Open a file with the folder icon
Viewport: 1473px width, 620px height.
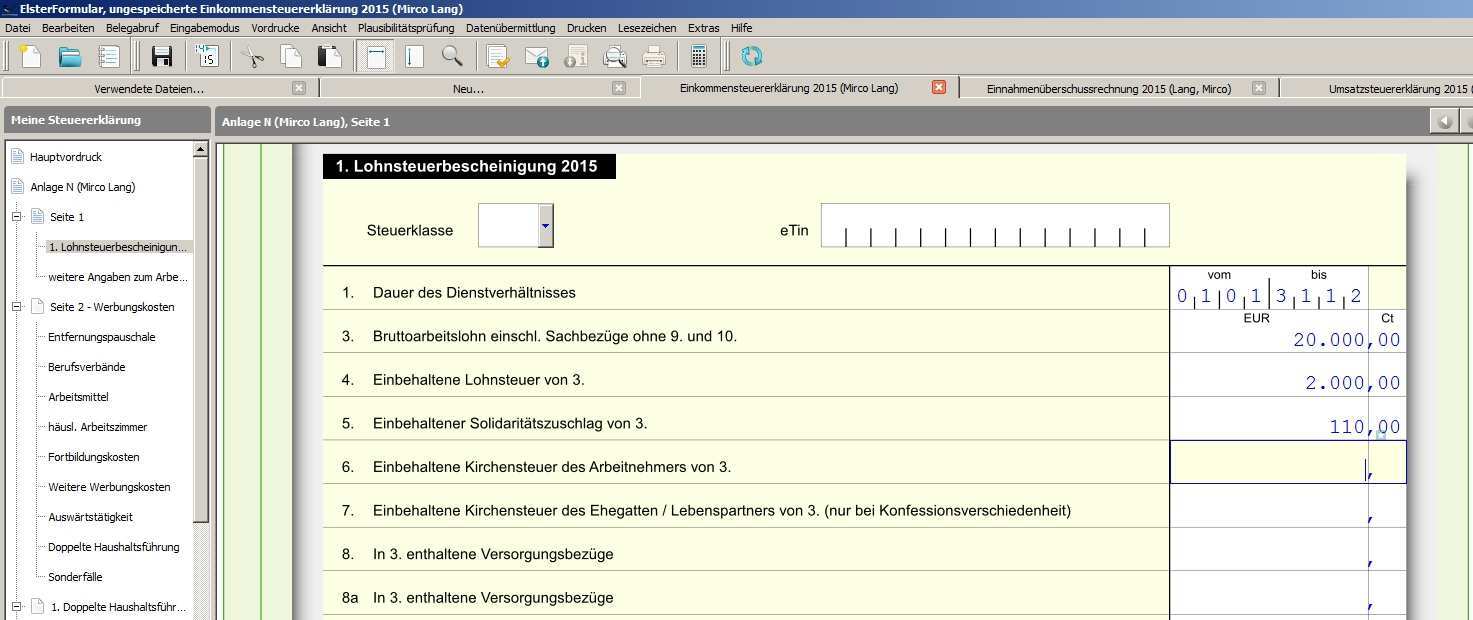69,56
